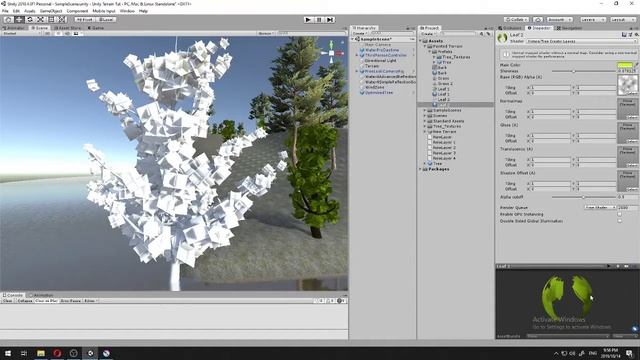Toggle Double Sided Global Illumination checkbox
Viewport: 640px width, 360px height.
click(620, 221)
